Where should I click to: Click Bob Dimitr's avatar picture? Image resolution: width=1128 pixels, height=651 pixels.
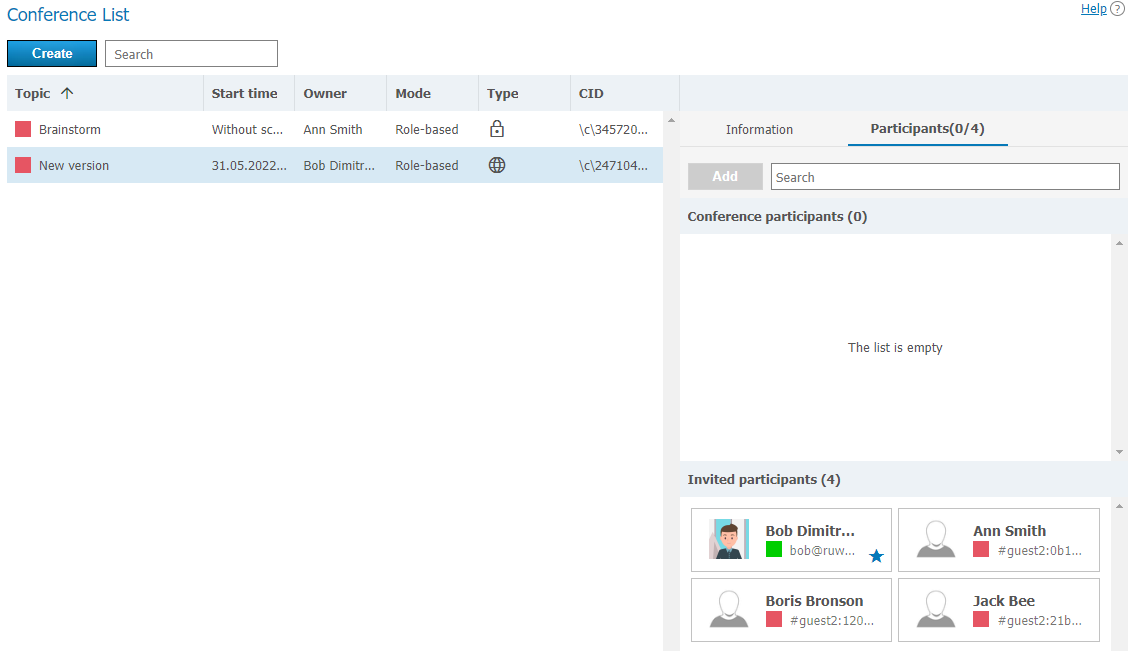click(729, 539)
